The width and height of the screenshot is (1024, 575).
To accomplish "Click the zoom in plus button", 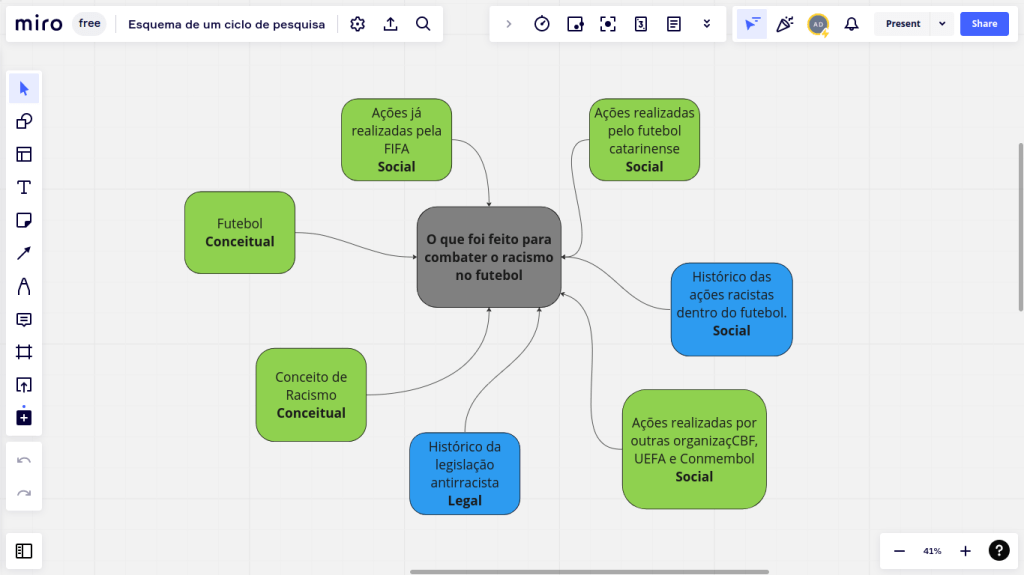I will 965,551.
